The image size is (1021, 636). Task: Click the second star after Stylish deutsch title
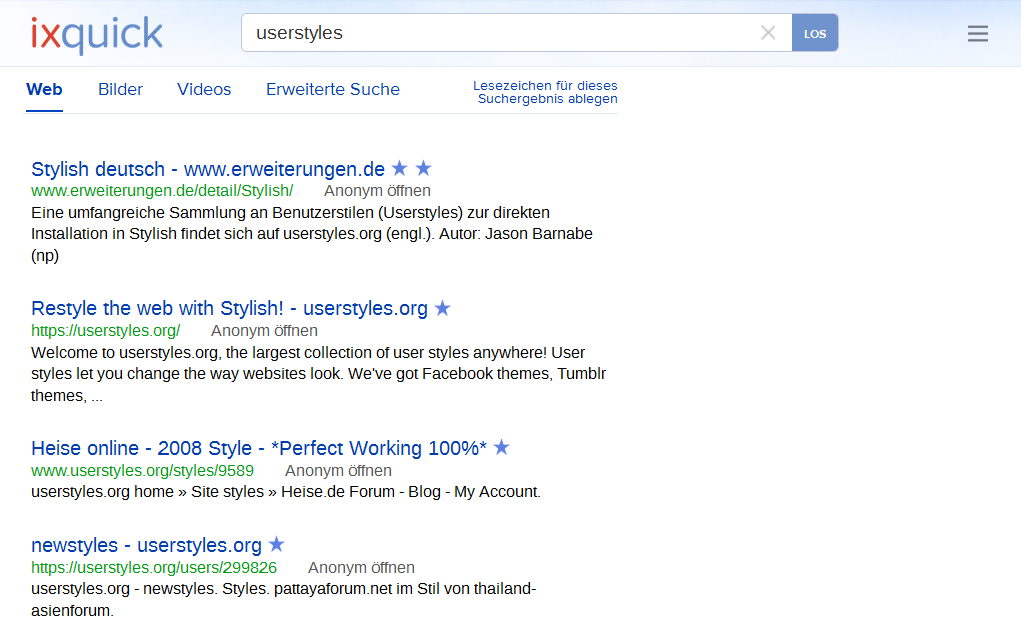tap(424, 168)
